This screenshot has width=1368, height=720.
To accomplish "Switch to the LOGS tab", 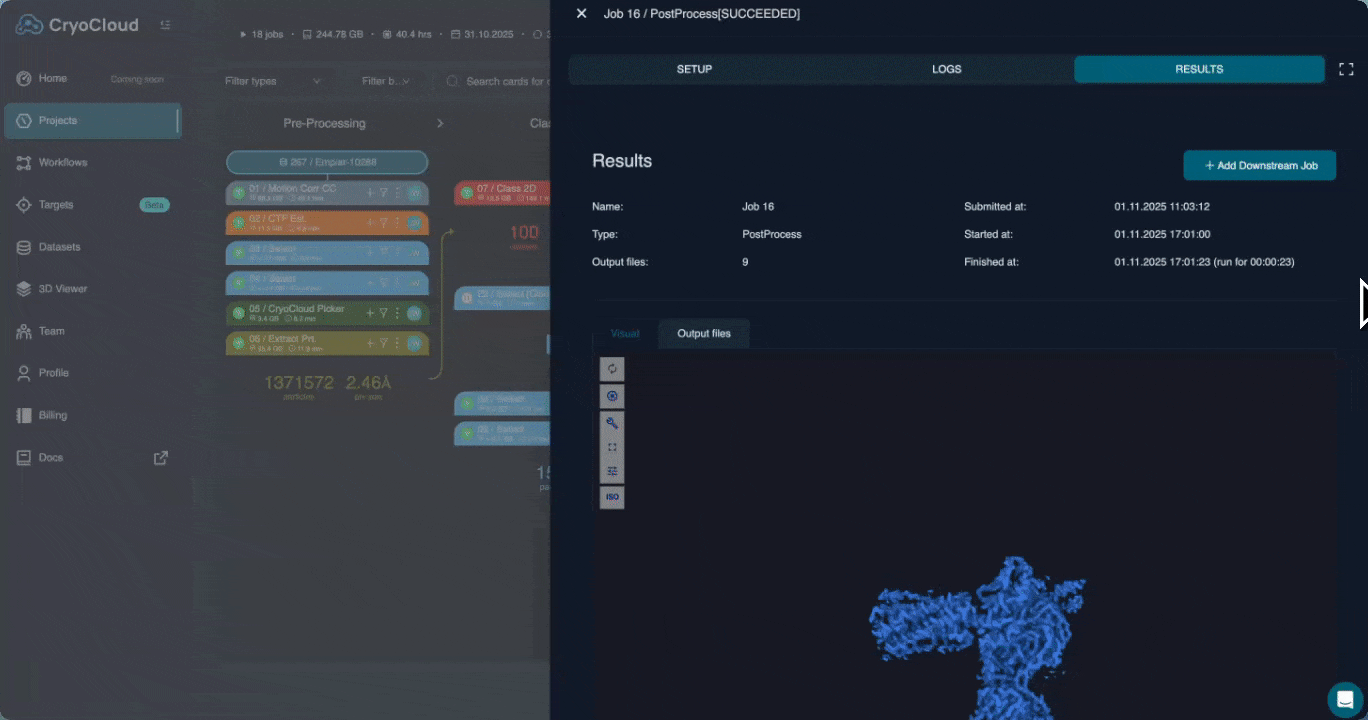I will coord(946,69).
